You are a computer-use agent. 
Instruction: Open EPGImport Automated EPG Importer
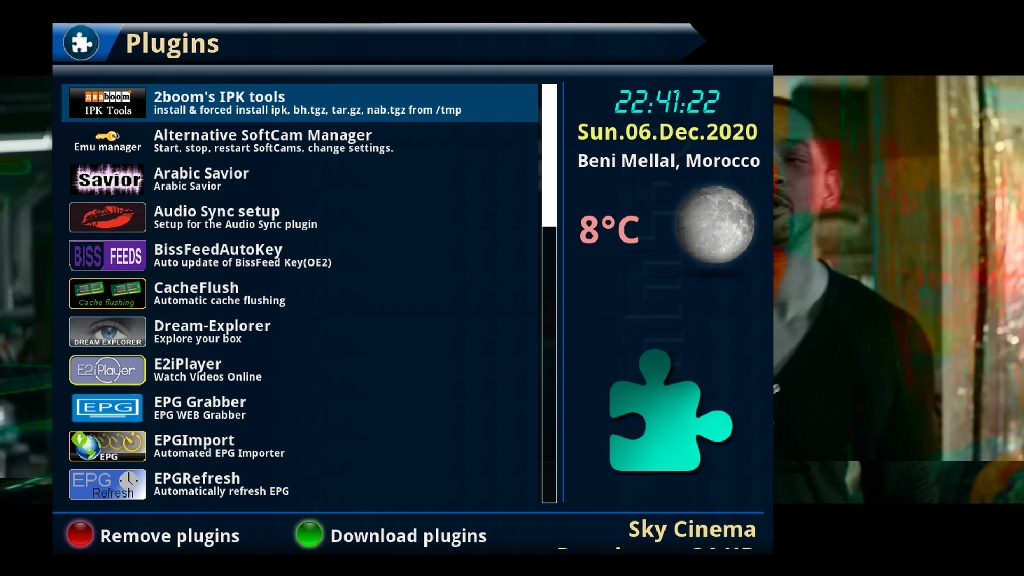pos(300,446)
